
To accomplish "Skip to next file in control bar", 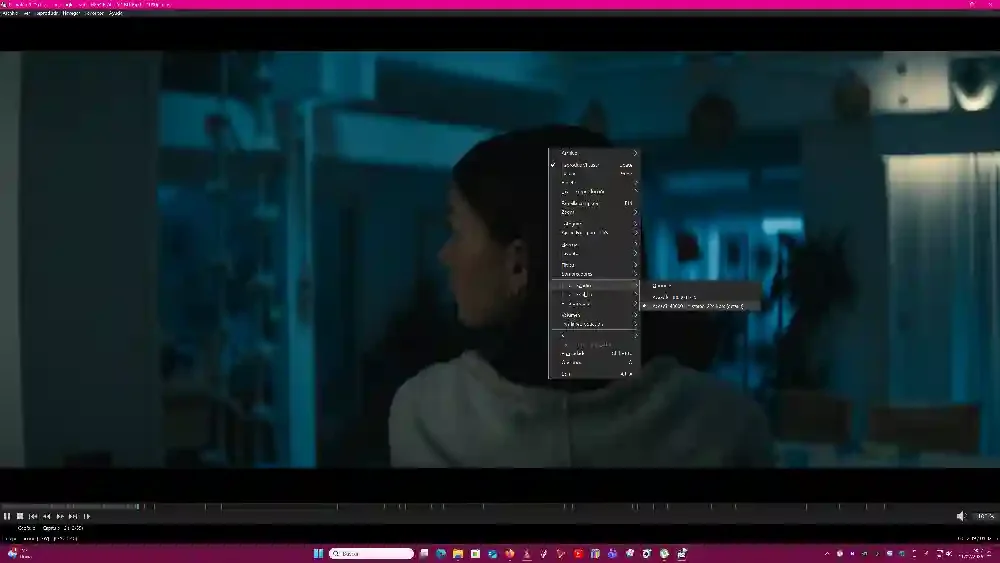I will coord(73,516).
